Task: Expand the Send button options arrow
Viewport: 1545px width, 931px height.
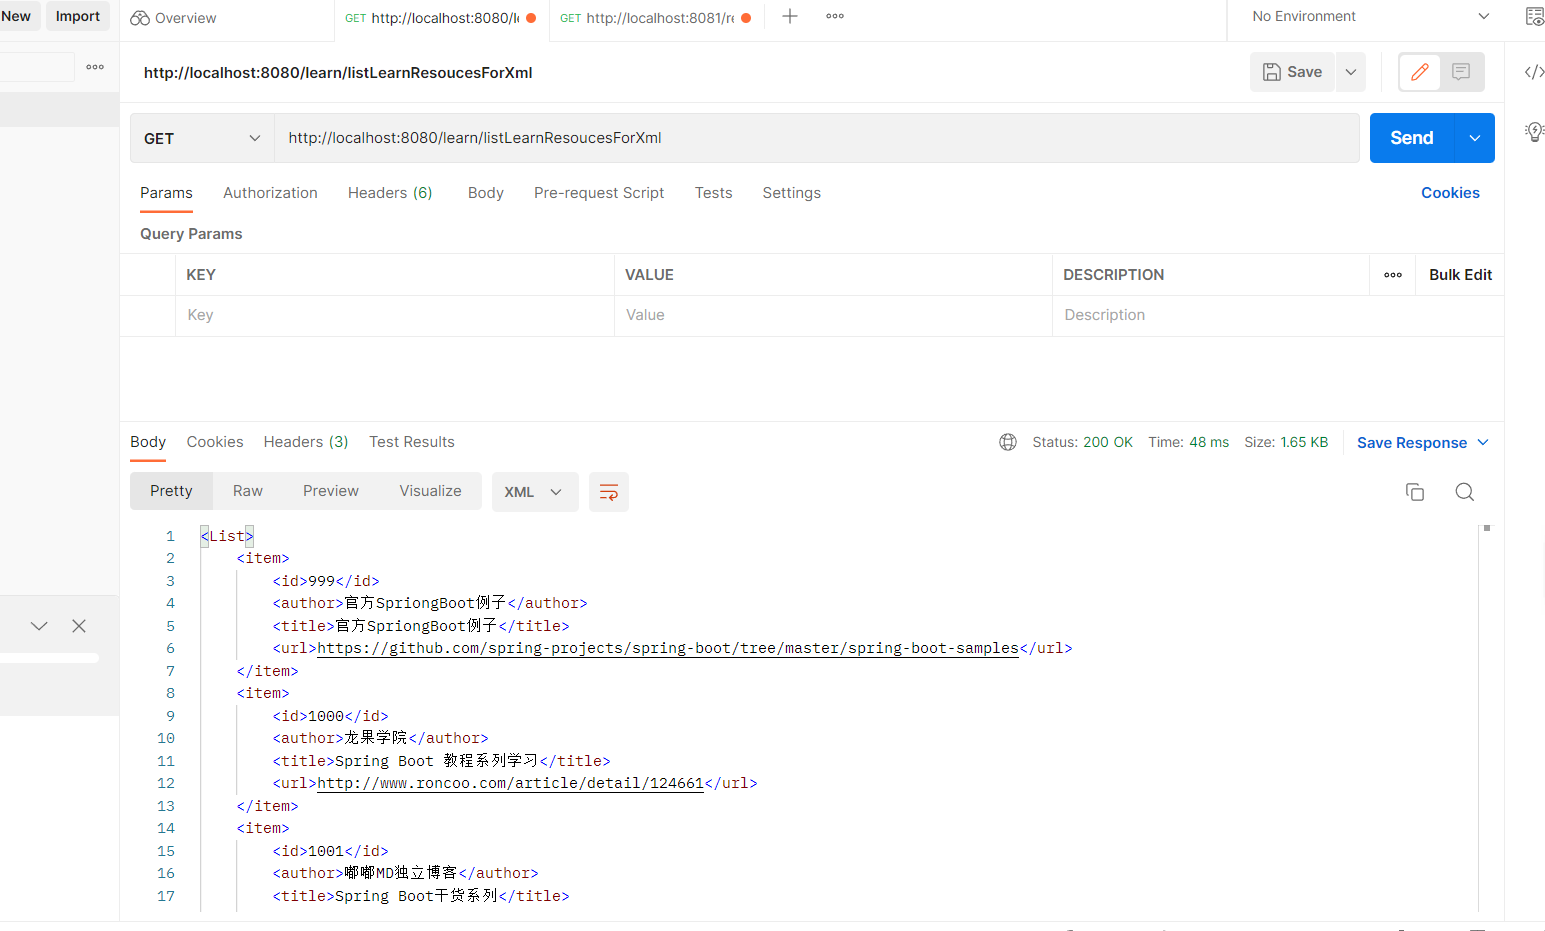Action: [x=1474, y=138]
